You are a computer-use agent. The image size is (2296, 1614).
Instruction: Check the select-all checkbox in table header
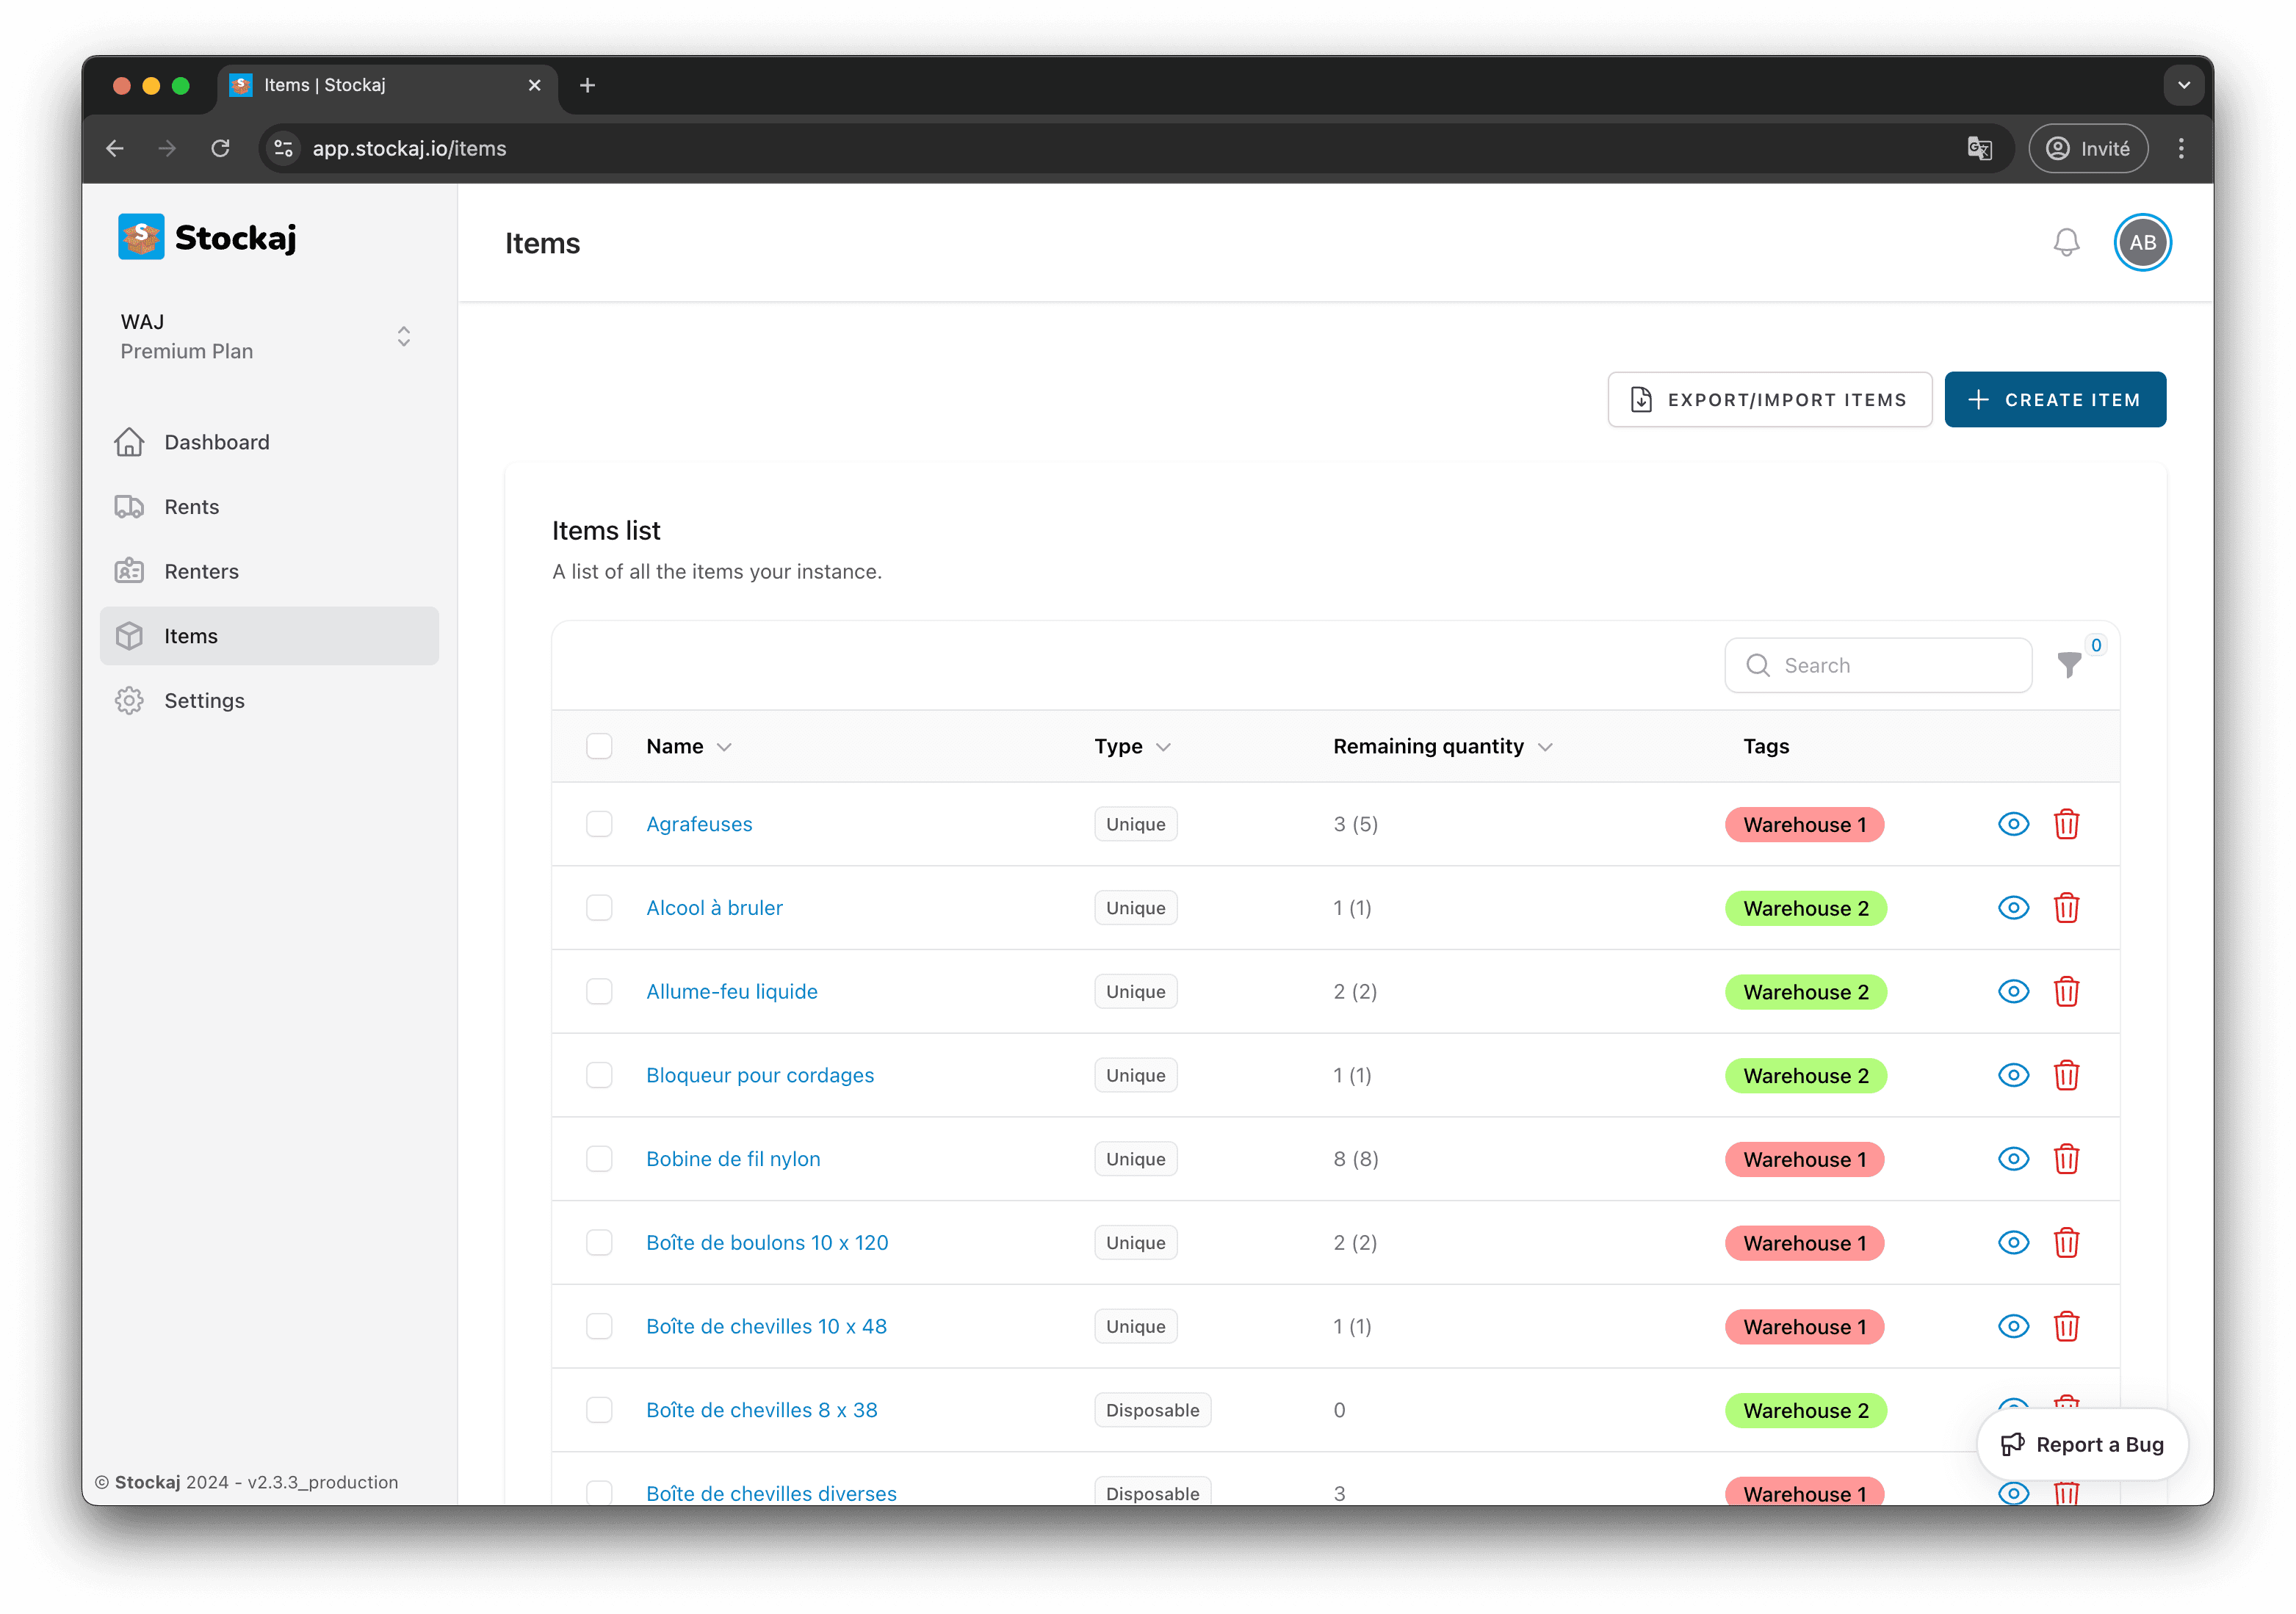pyautogui.click(x=599, y=747)
